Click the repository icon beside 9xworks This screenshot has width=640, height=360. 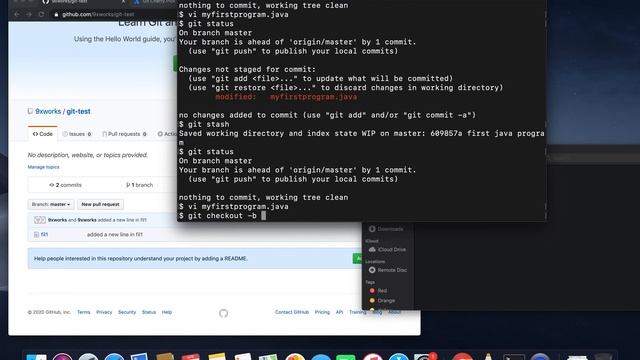pyautogui.click(x=30, y=111)
